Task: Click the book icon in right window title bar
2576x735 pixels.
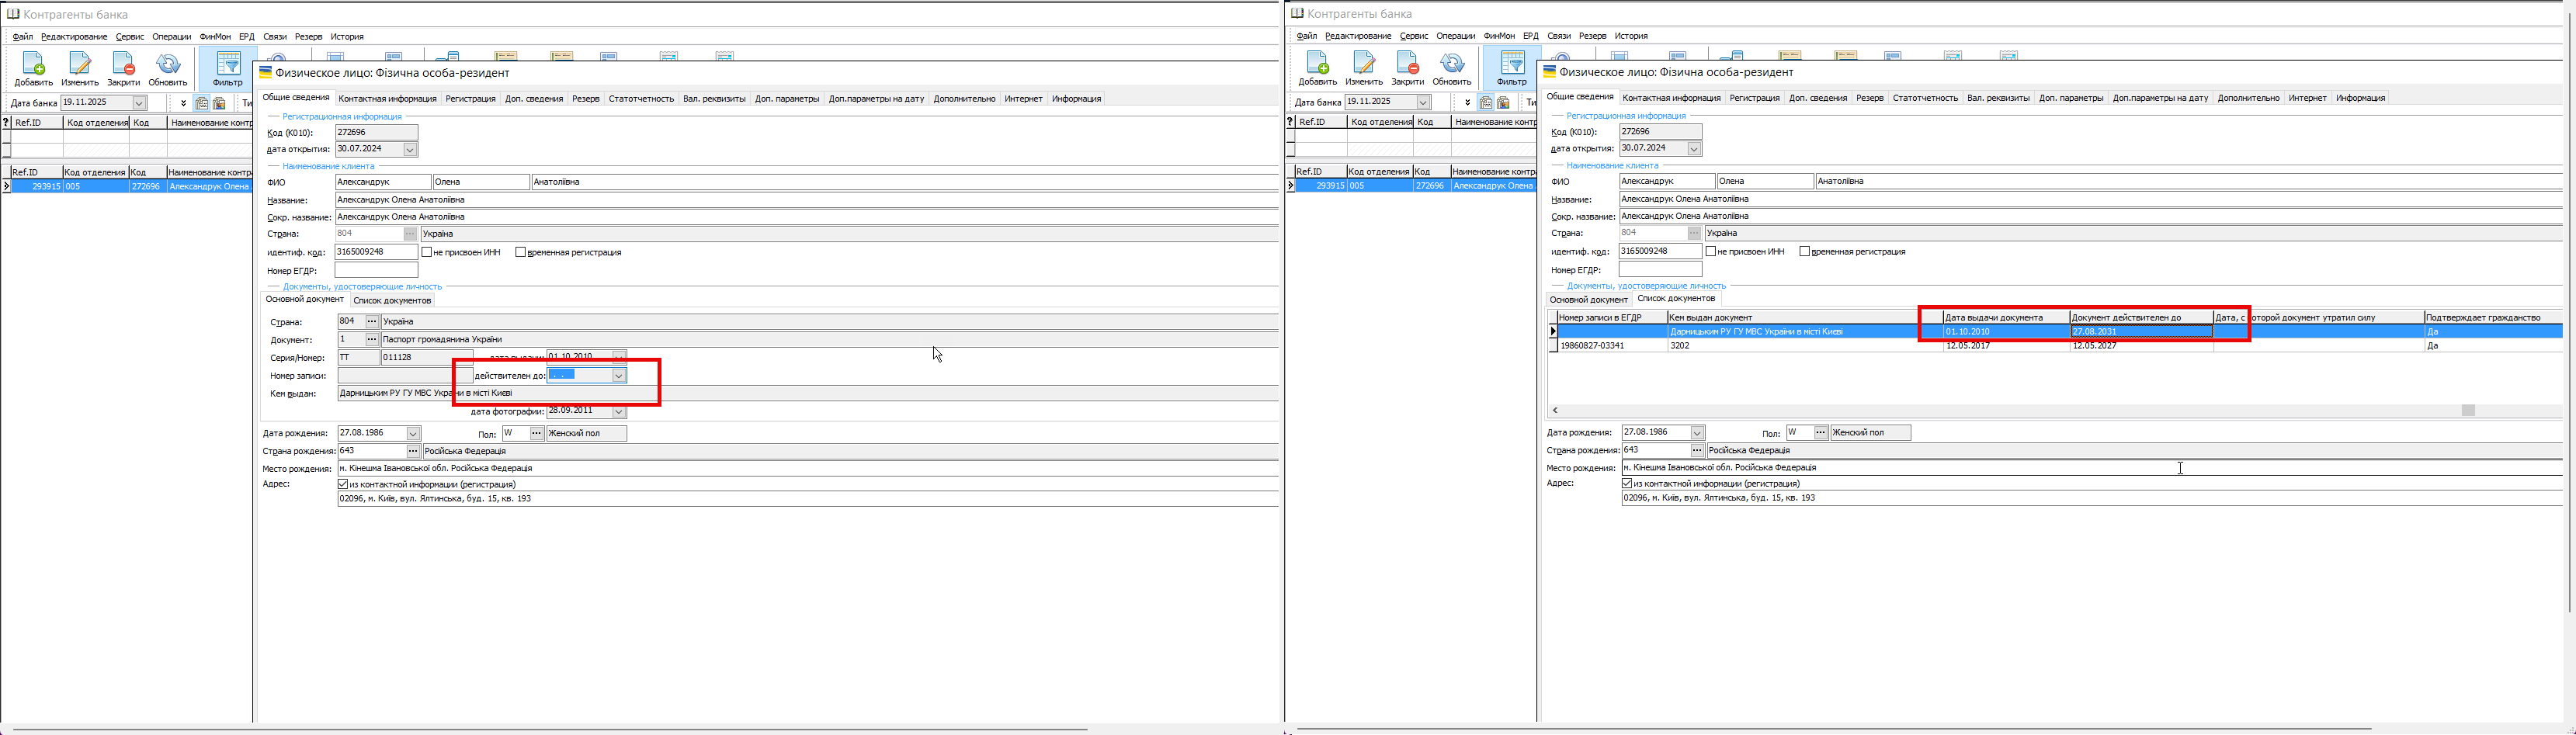Action: [x=1297, y=13]
